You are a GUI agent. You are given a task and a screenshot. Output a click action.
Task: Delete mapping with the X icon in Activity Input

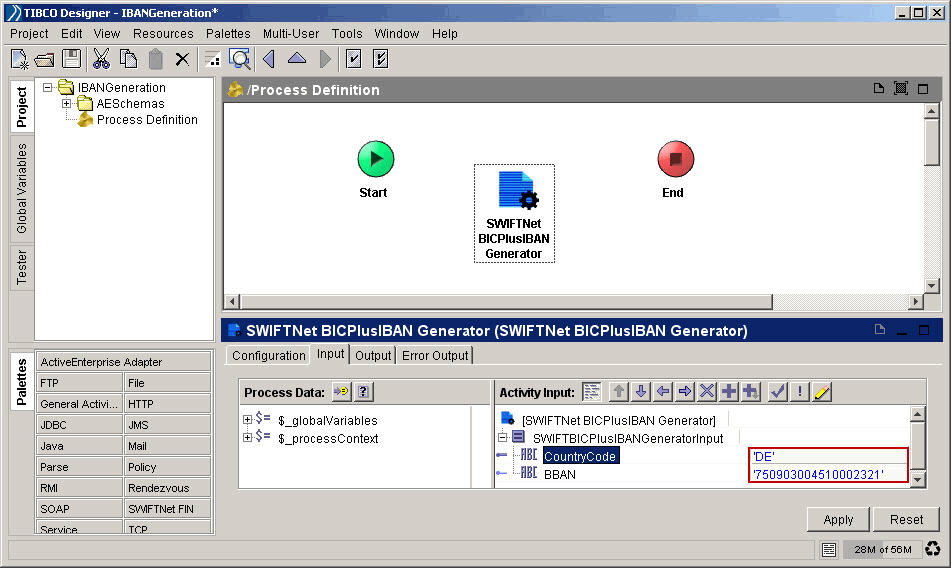click(707, 392)
